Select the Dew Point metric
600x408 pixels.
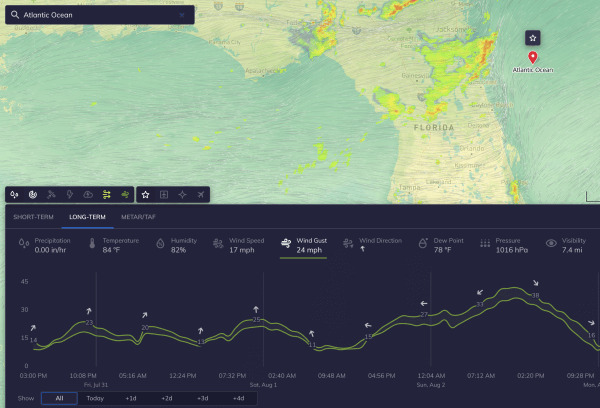(x=441, y=245)
